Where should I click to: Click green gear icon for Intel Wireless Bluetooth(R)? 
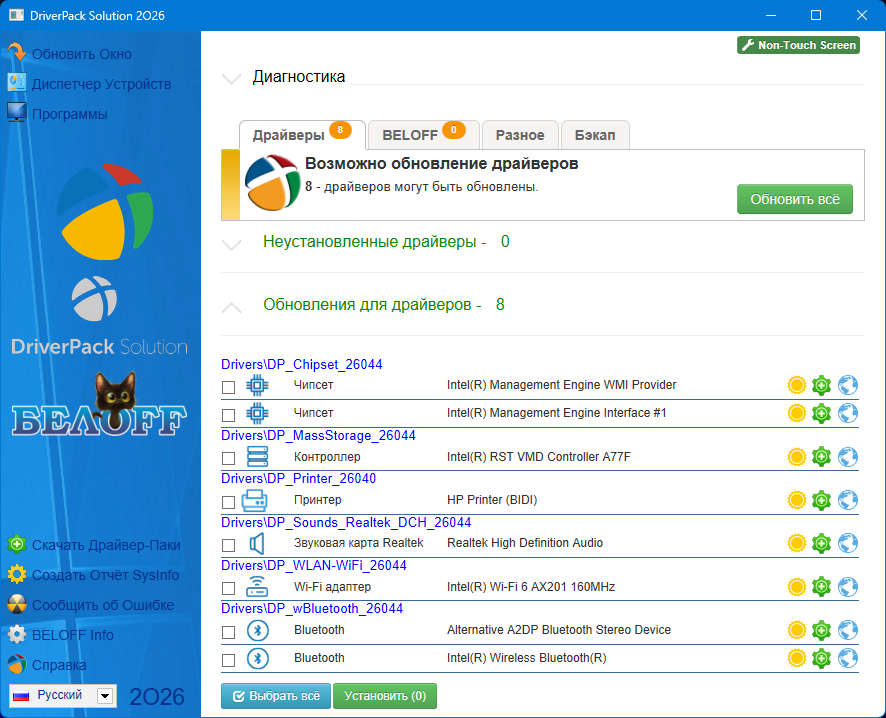coord(821,658)
